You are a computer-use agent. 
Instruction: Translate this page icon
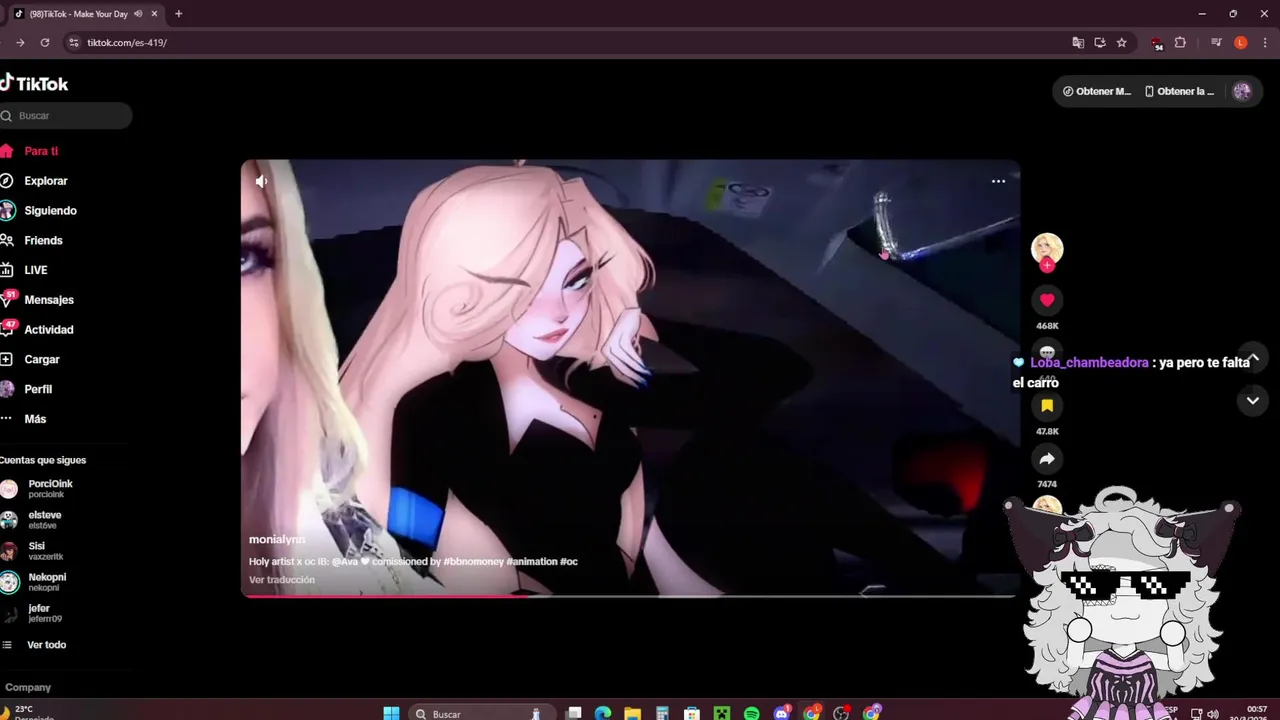[x=1078, y=43]
